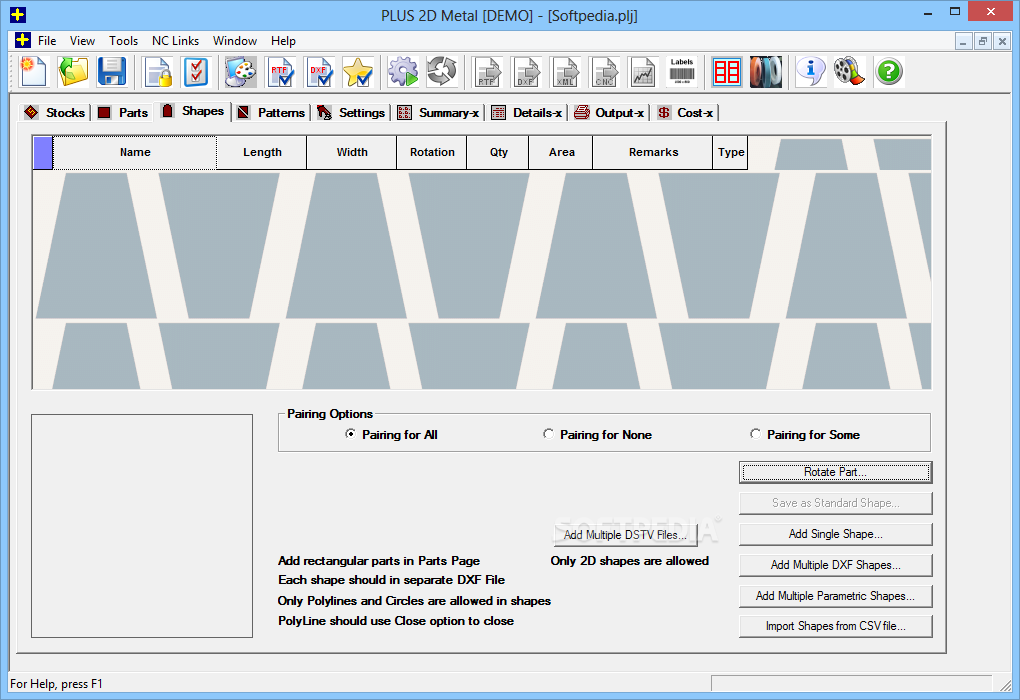
Task: Export to XML using arrow icon
Action: pyautogui.click(x=565, y=72)
